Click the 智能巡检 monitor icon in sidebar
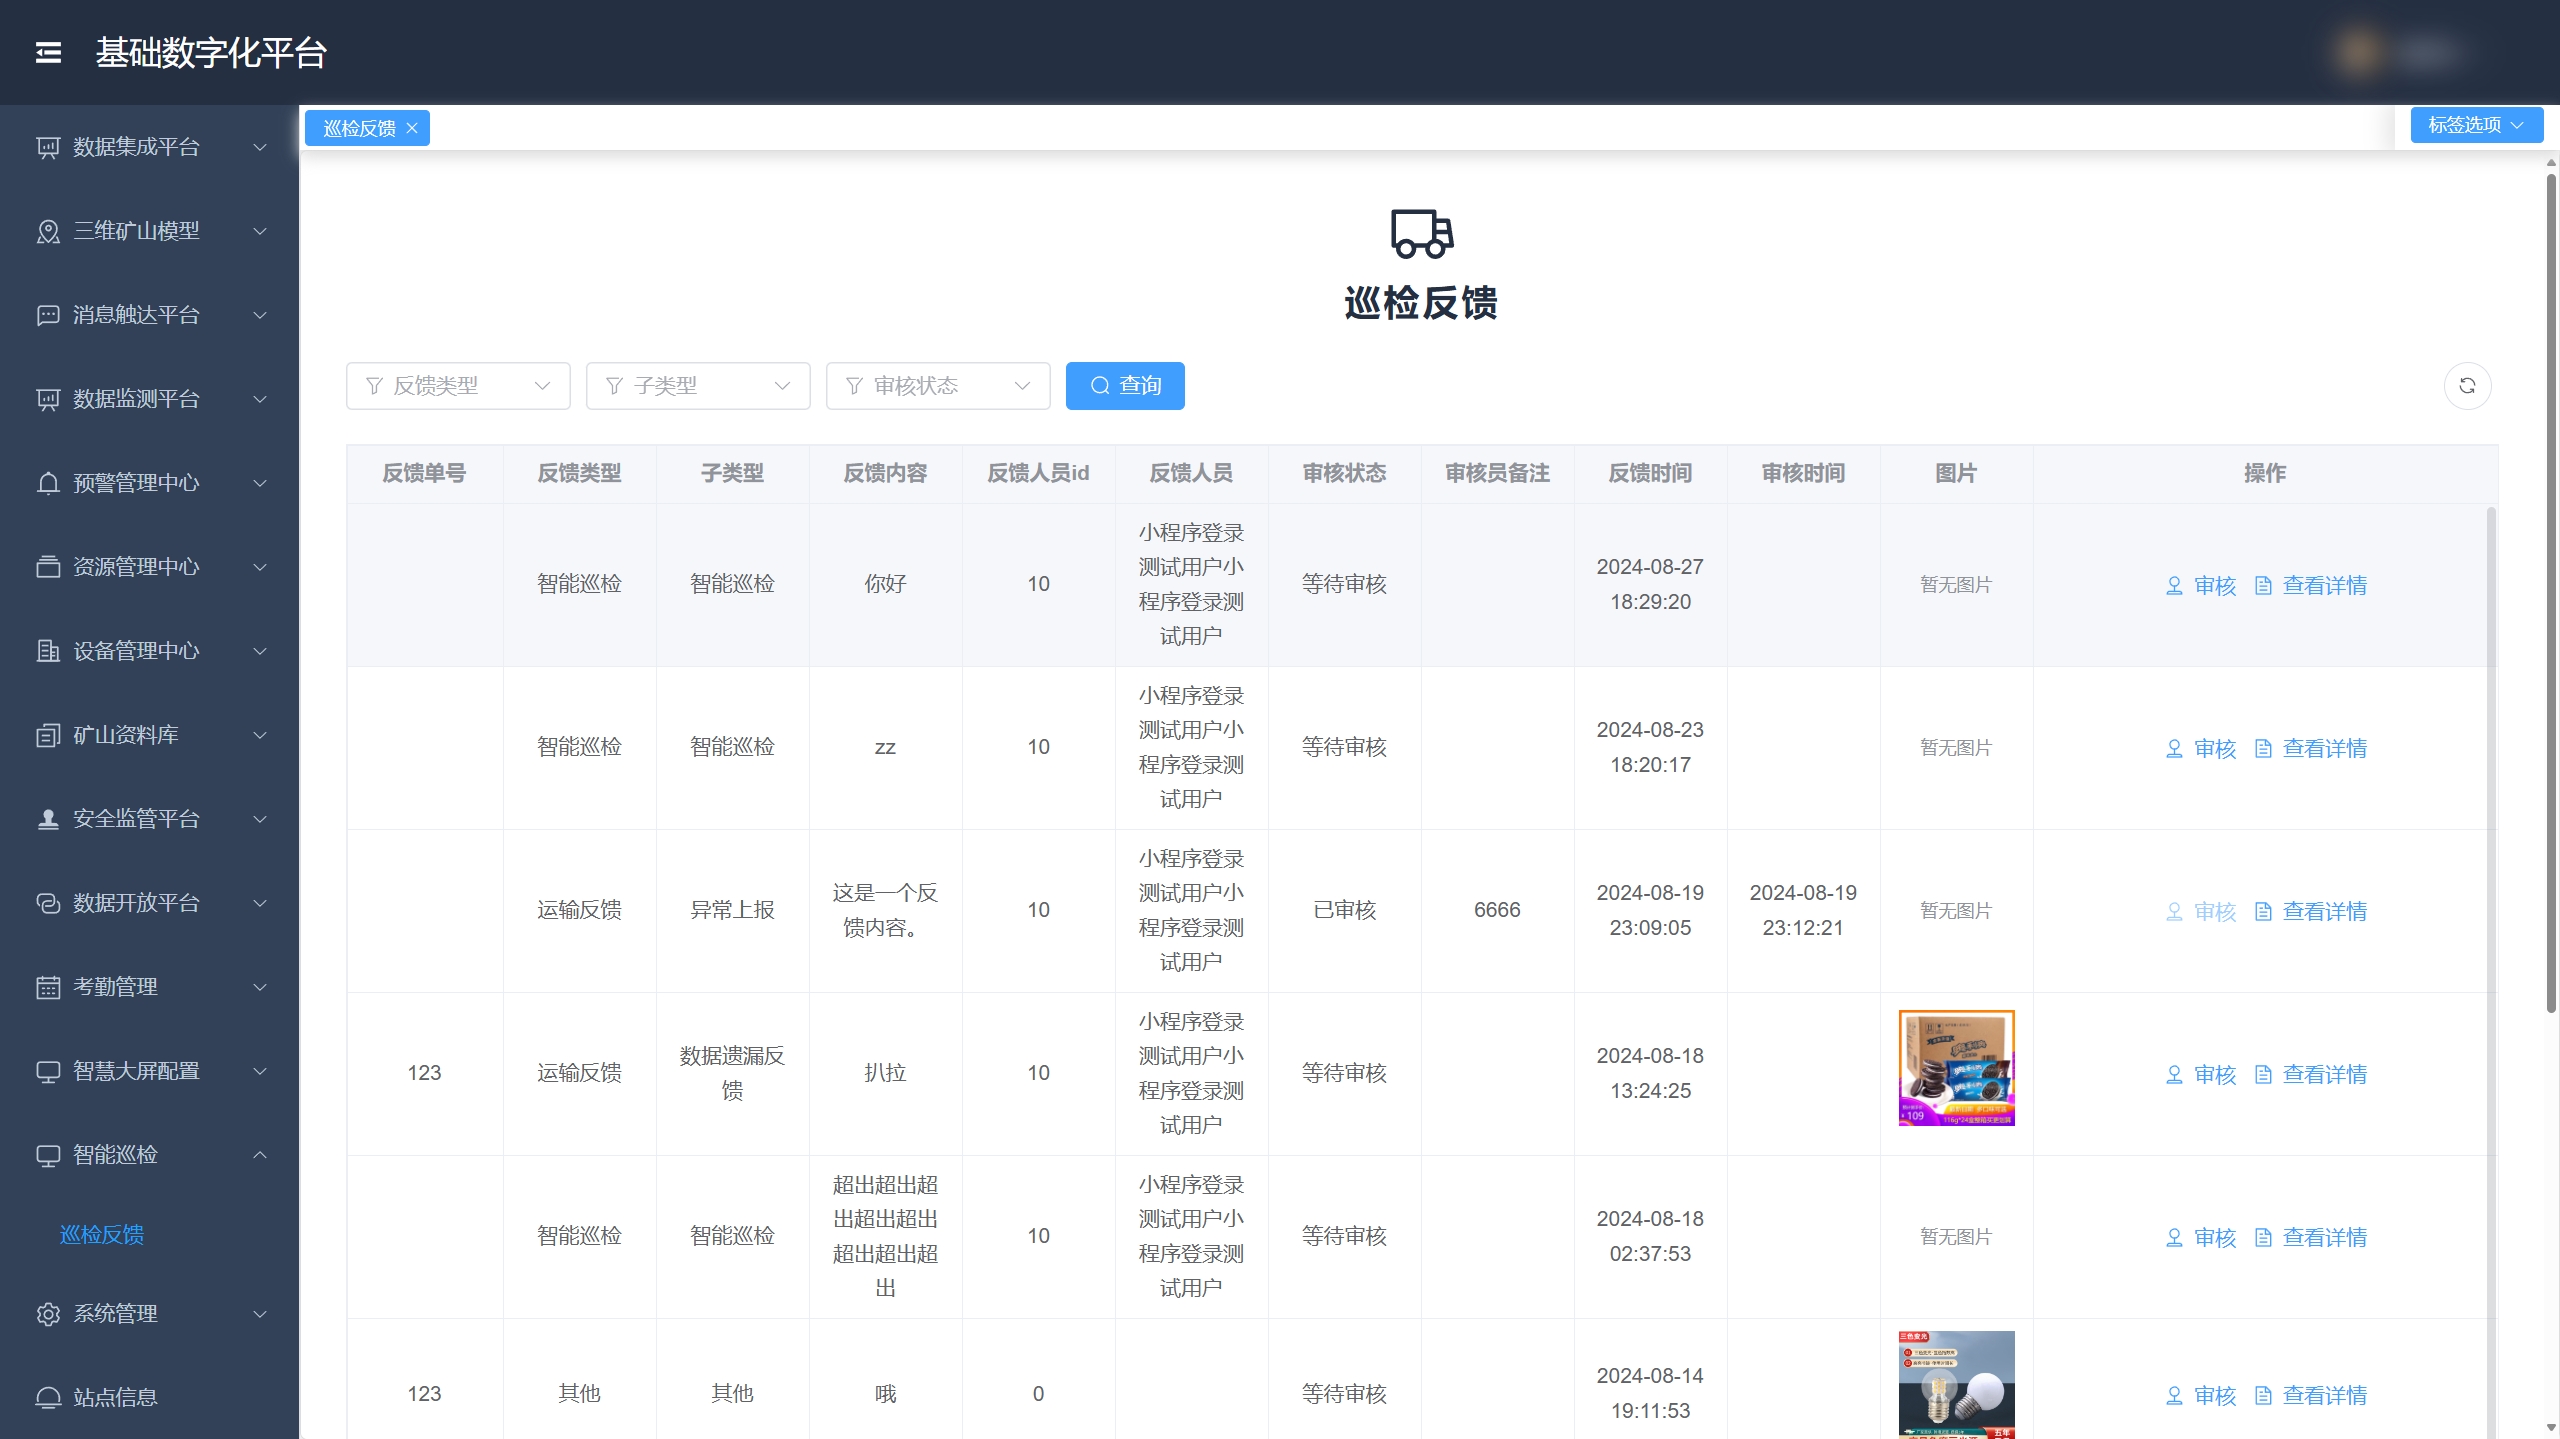2560x1439 pixels. 48,1156
